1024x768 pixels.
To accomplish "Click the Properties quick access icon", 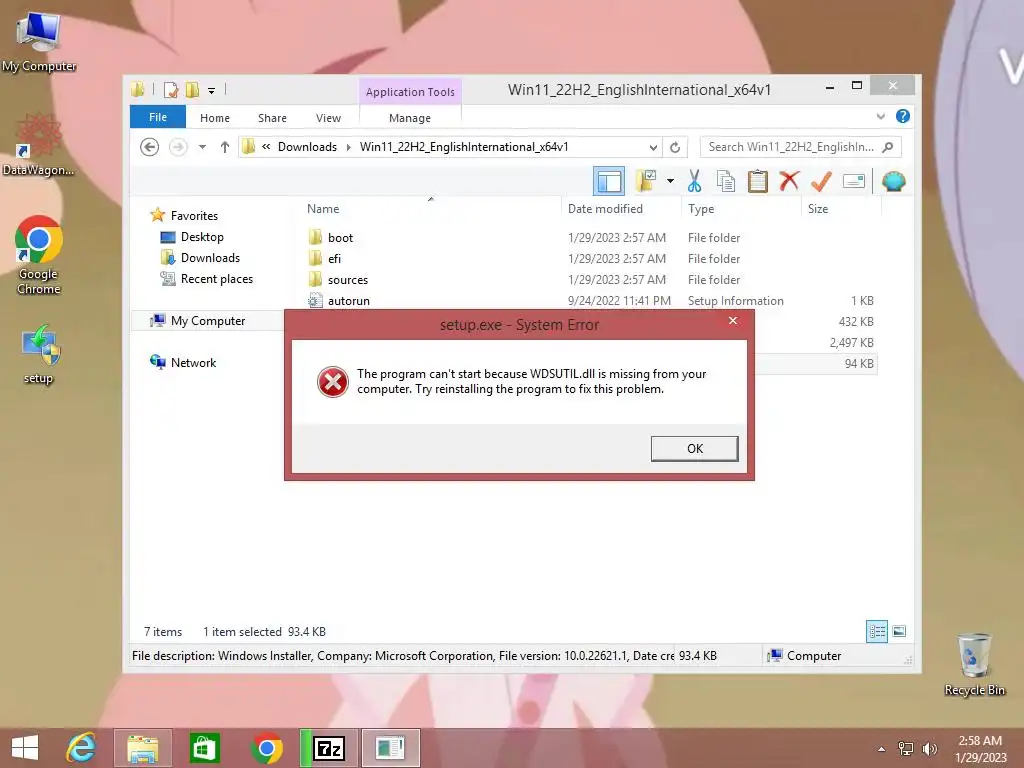I will 171,89.
